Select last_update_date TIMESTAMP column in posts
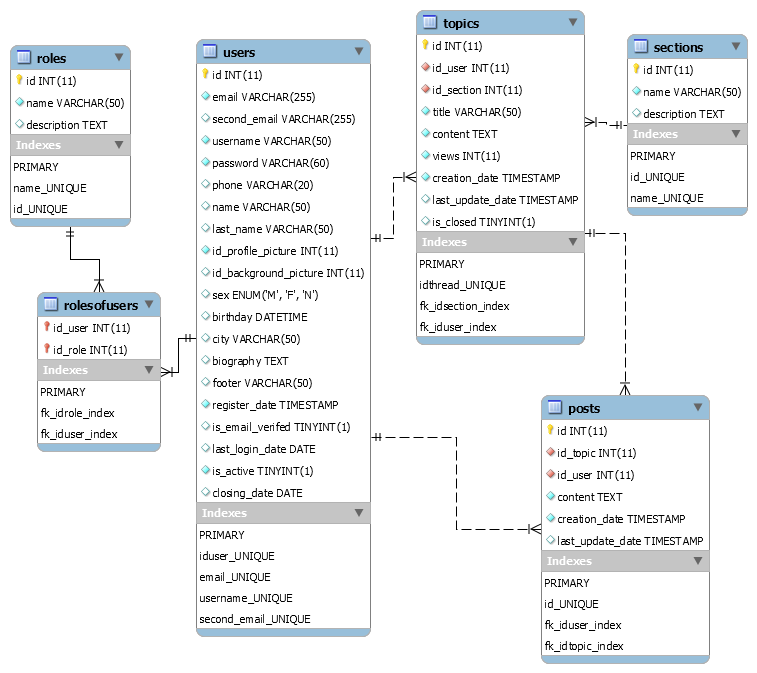This screenshot has width=757, height=673. pos(625,541)
